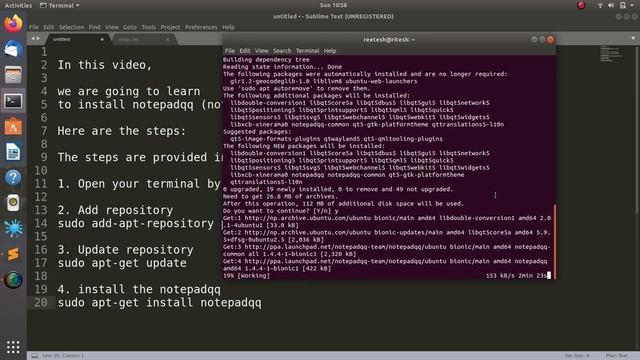
Task: Minimize the terminal window
Action: click(534, 39)
